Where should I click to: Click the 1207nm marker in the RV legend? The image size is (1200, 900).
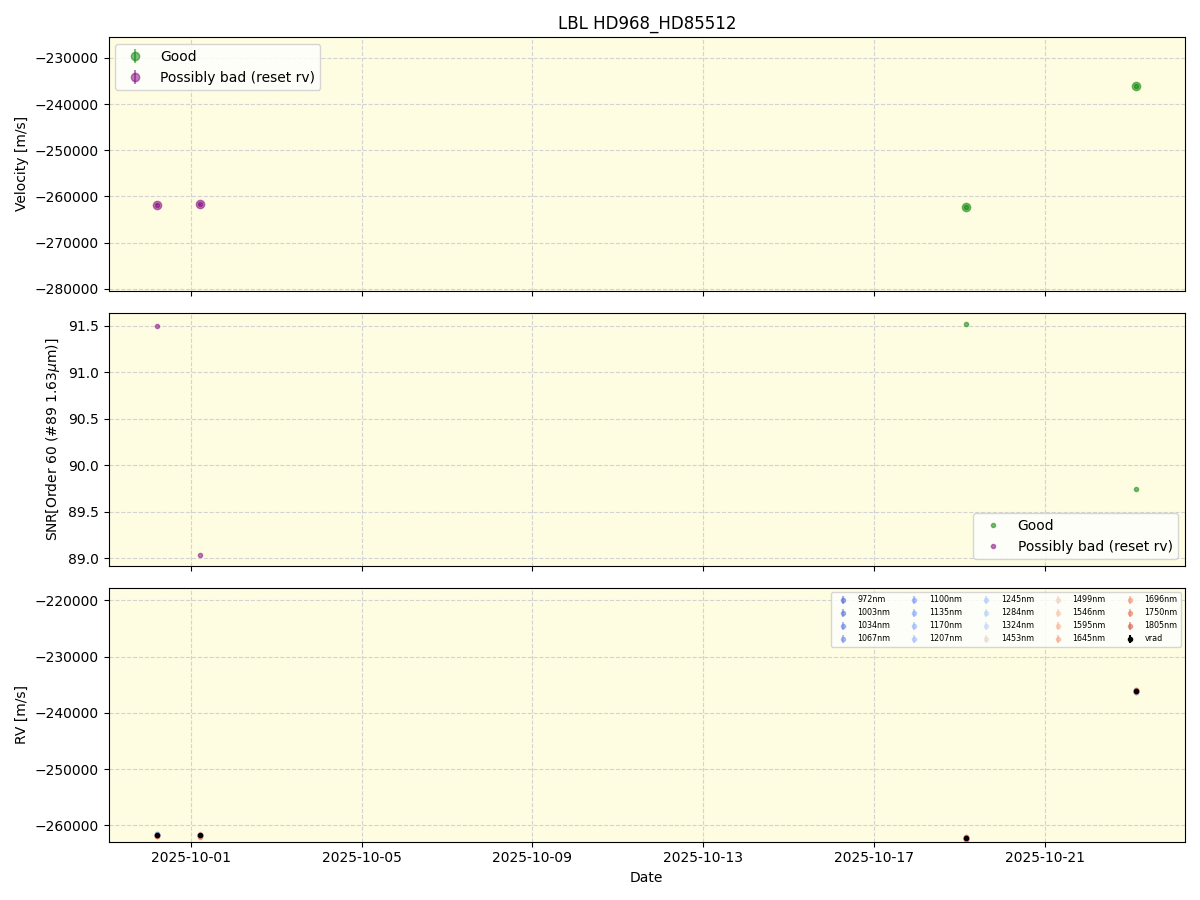(x=914, y=639)
